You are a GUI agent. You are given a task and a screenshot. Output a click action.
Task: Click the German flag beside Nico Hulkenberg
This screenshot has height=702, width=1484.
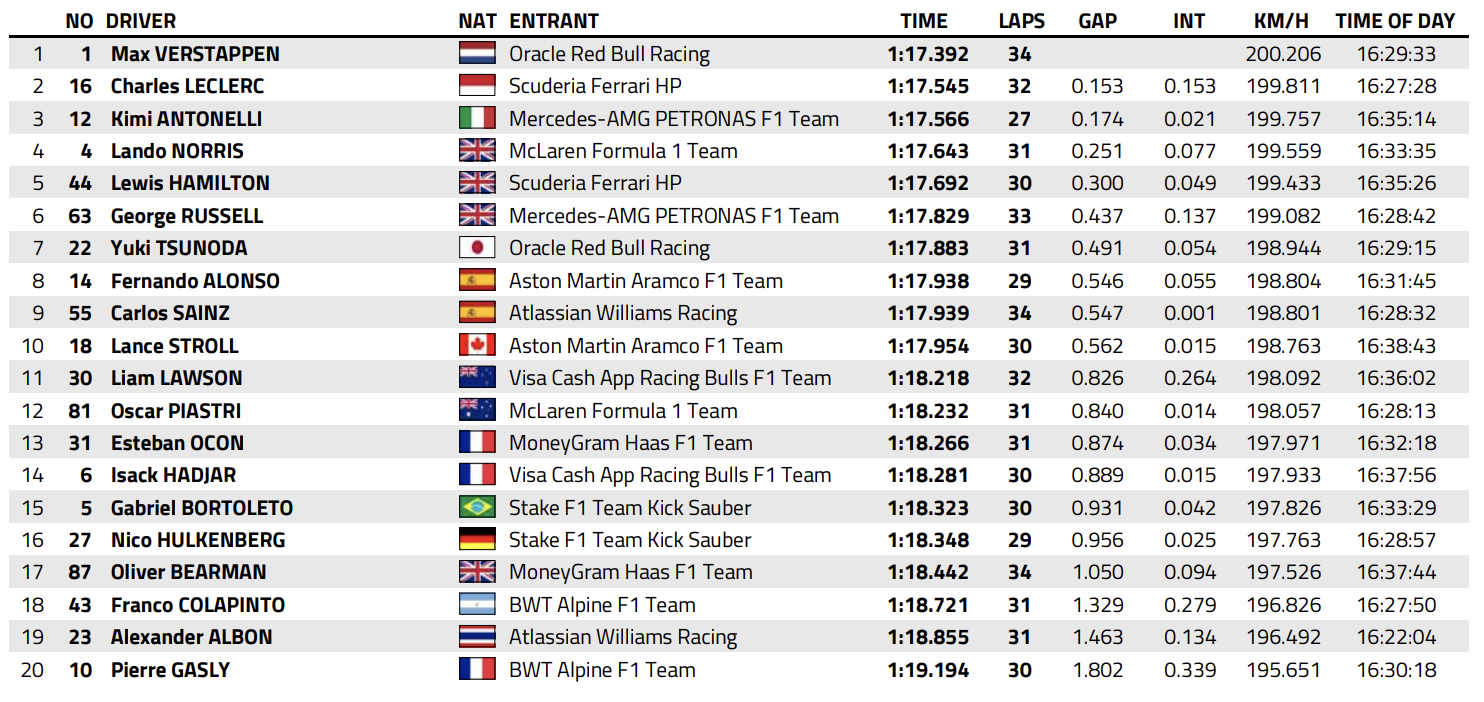tap(477, 540)
